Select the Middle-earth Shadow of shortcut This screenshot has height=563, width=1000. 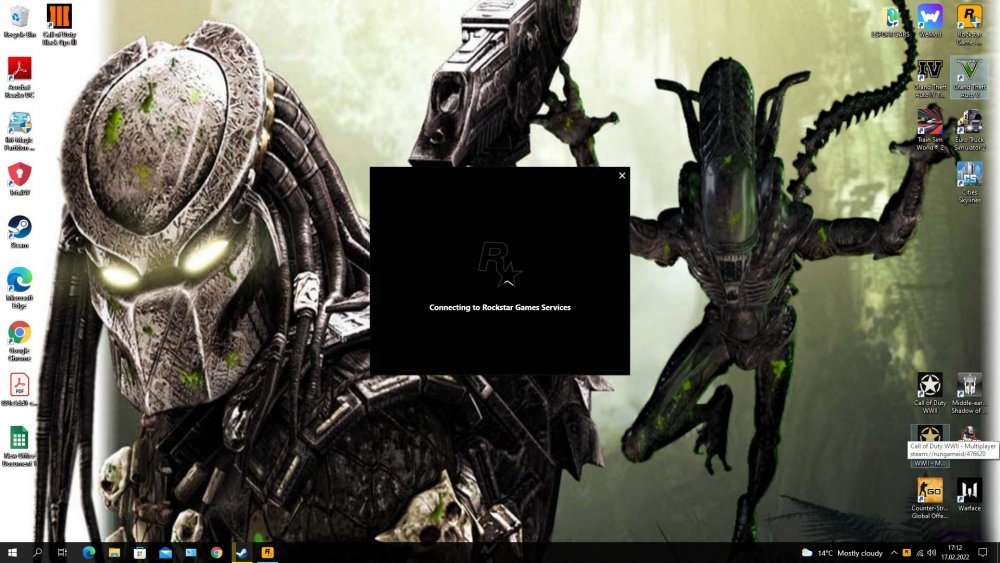[x=969, y=394]
